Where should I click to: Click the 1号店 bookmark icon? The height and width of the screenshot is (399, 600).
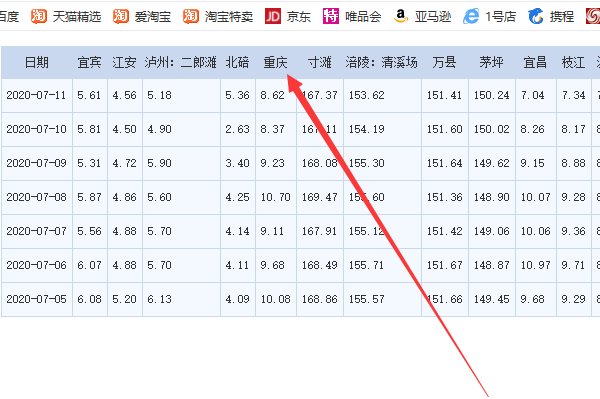(x=471, y=16)
